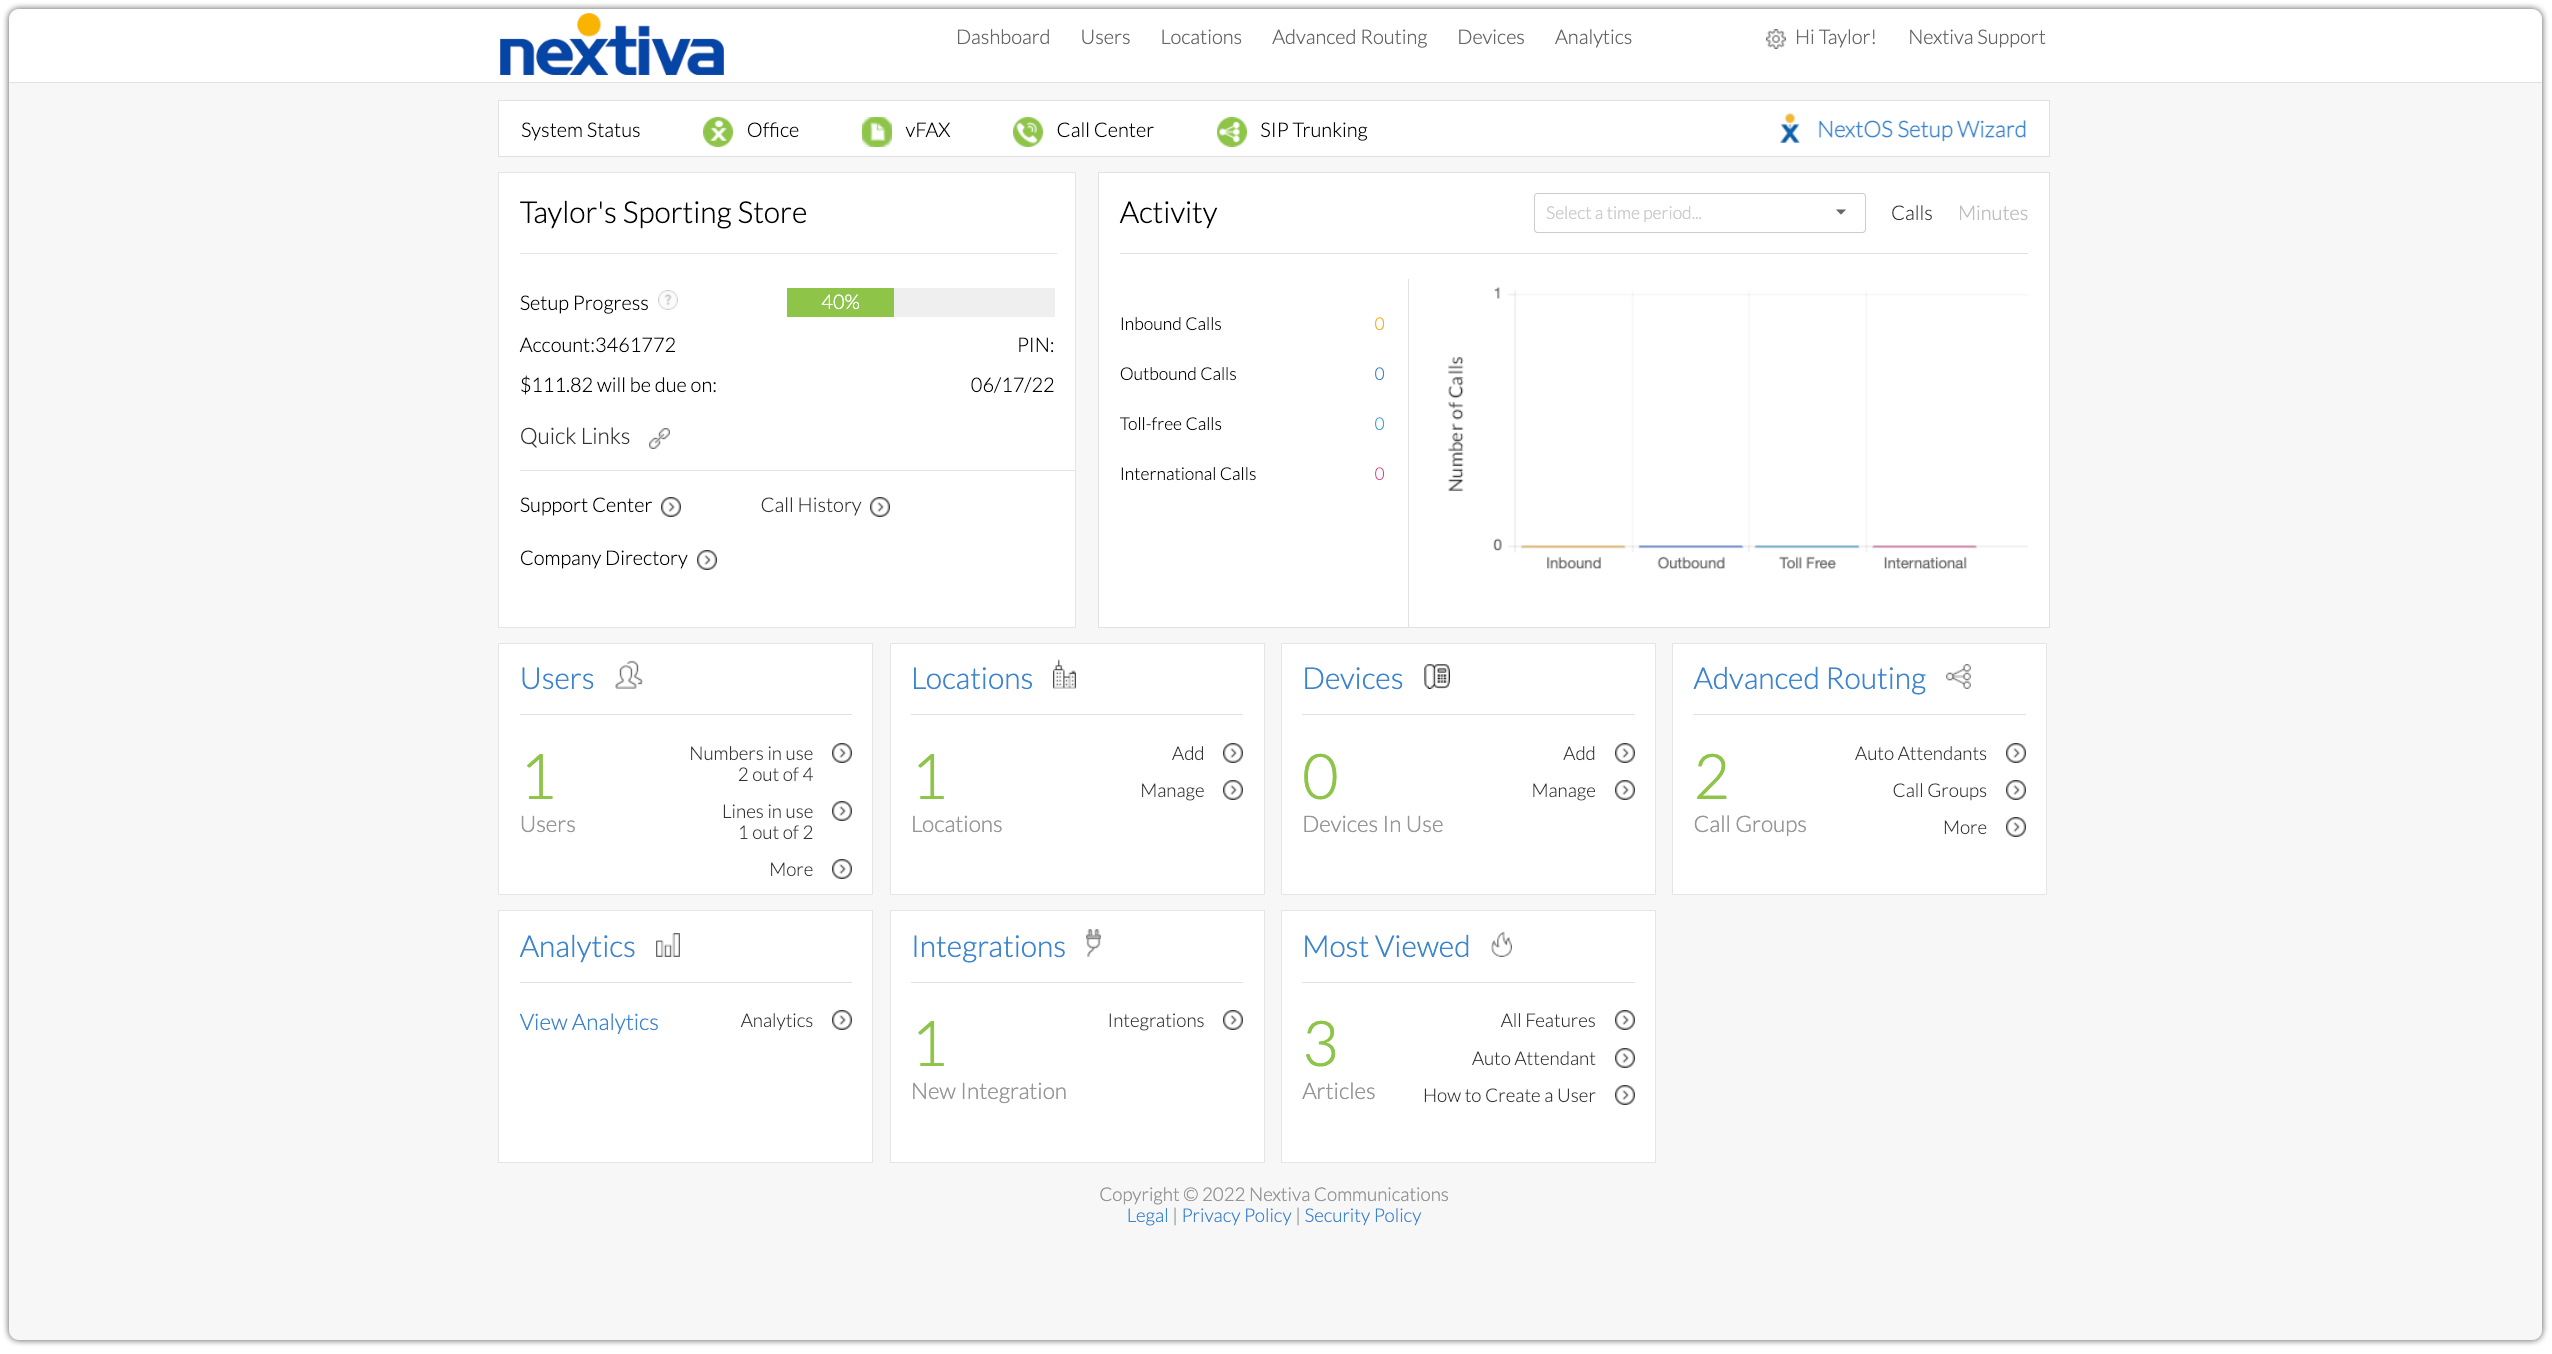Viewport: 2552px width, 1354px height.
Task: Click Hi Taylor! account link
Action: tap(1835, 37)
